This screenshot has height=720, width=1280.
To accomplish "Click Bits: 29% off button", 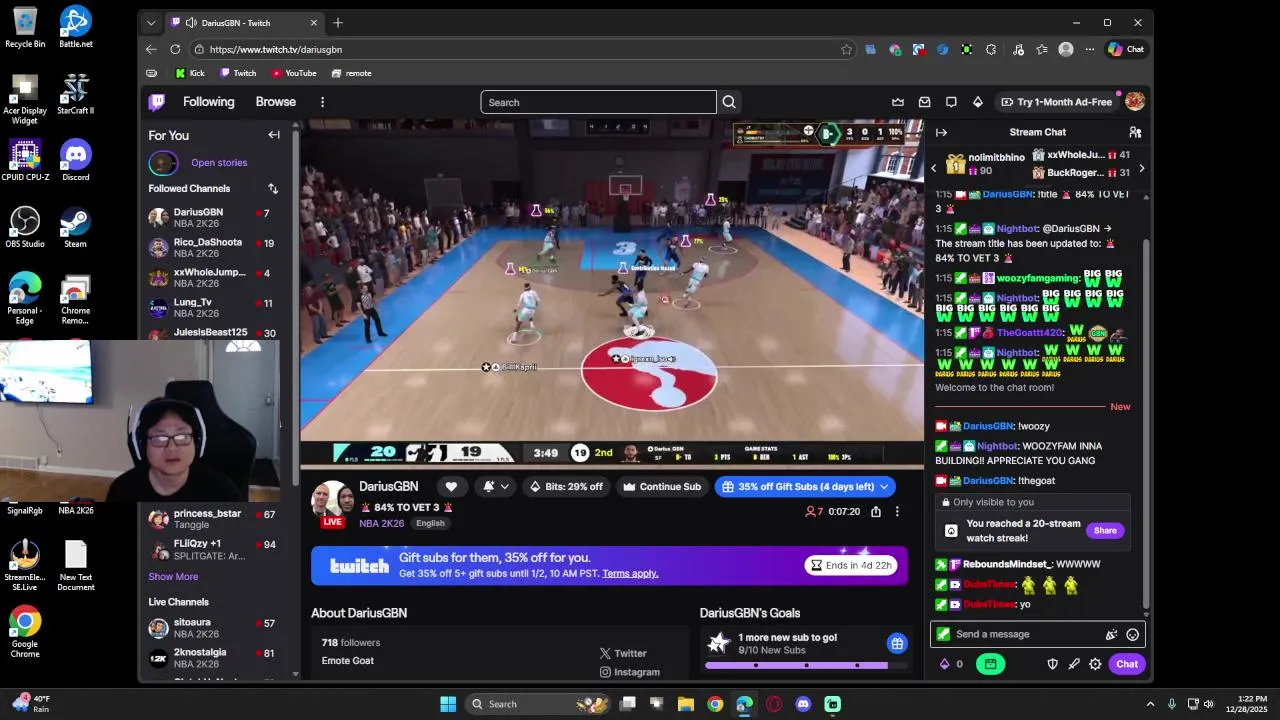I will 566,487.
